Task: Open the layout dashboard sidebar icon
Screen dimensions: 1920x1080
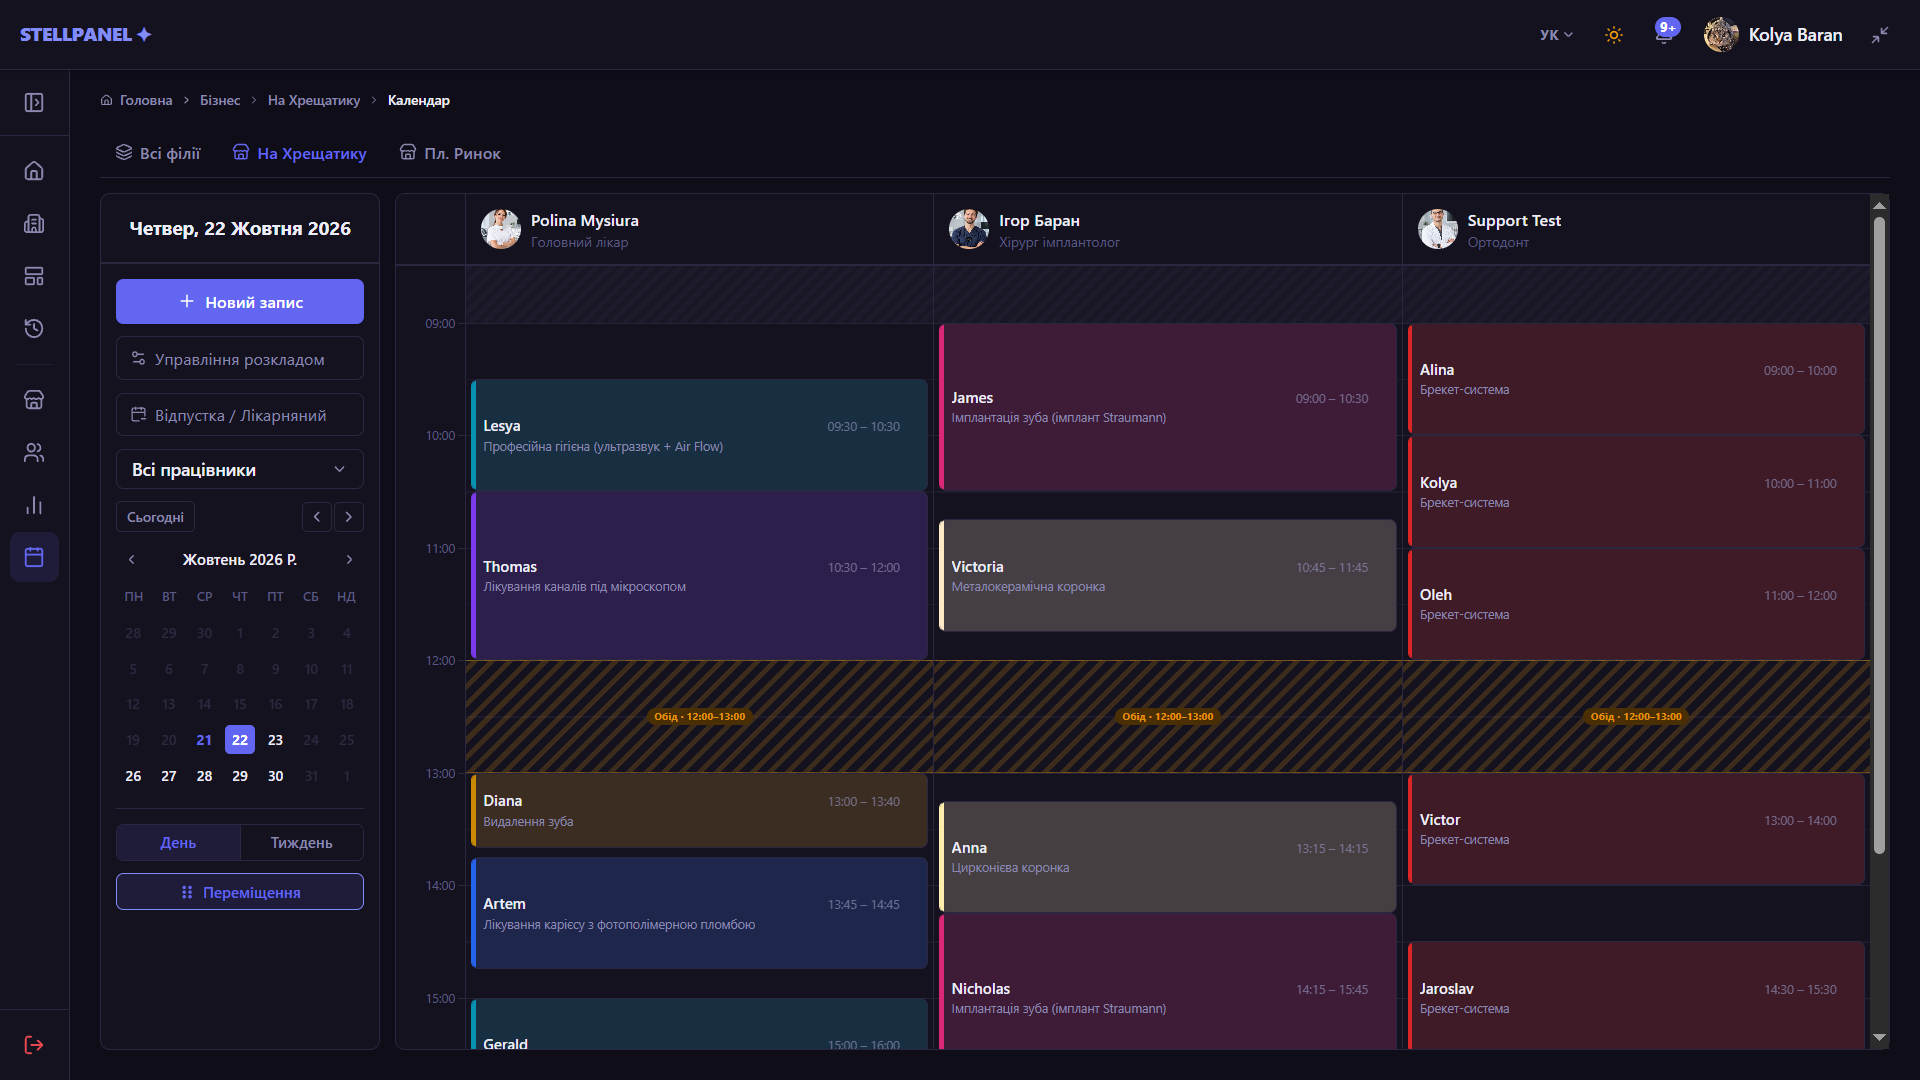Action: pos(34,276)
